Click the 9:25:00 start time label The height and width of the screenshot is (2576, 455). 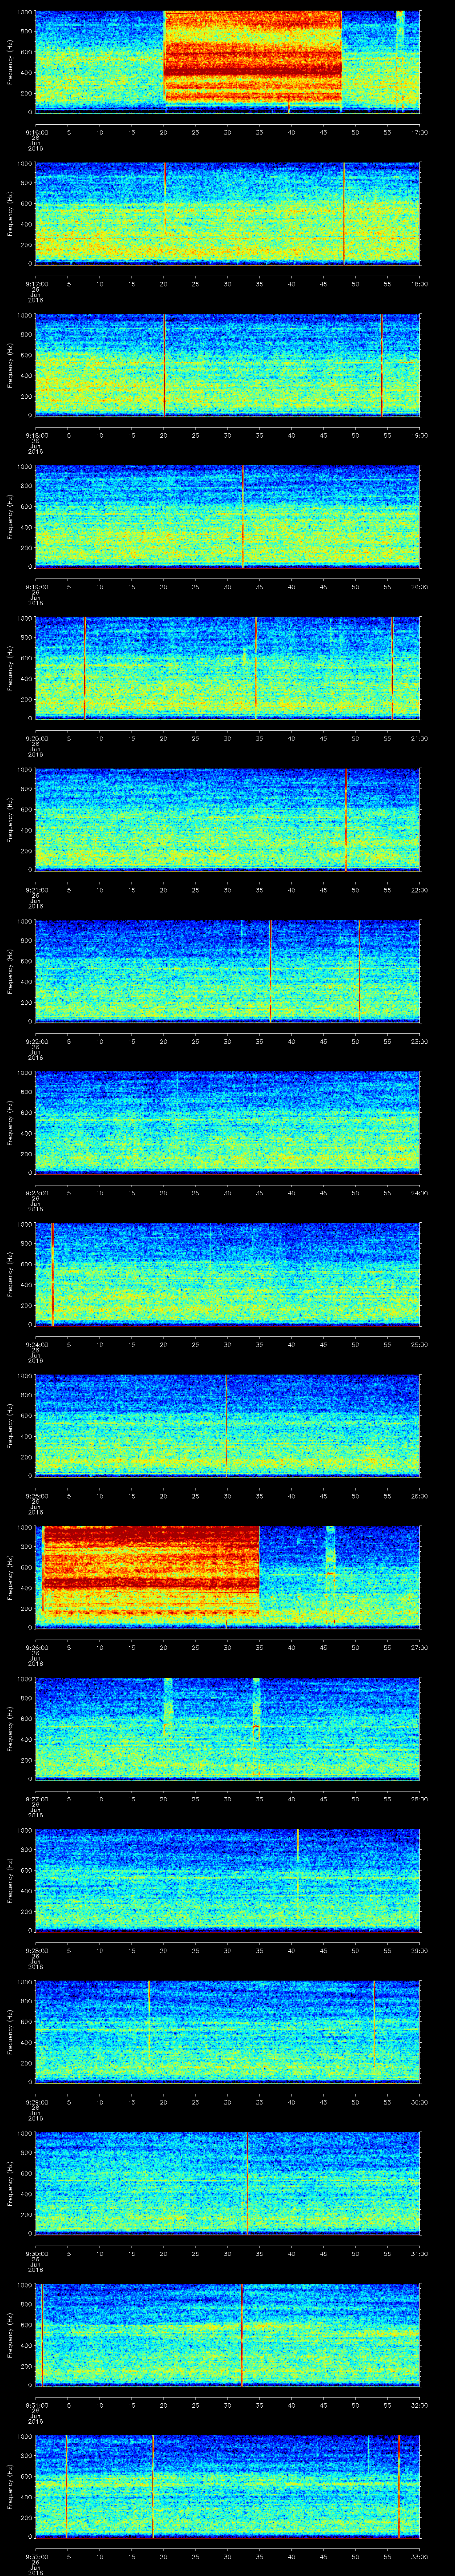pos(36,1495)
